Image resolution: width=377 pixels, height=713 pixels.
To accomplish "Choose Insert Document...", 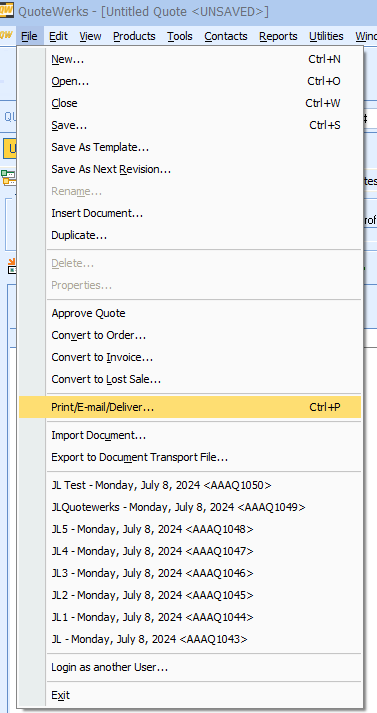I will 190,213.
